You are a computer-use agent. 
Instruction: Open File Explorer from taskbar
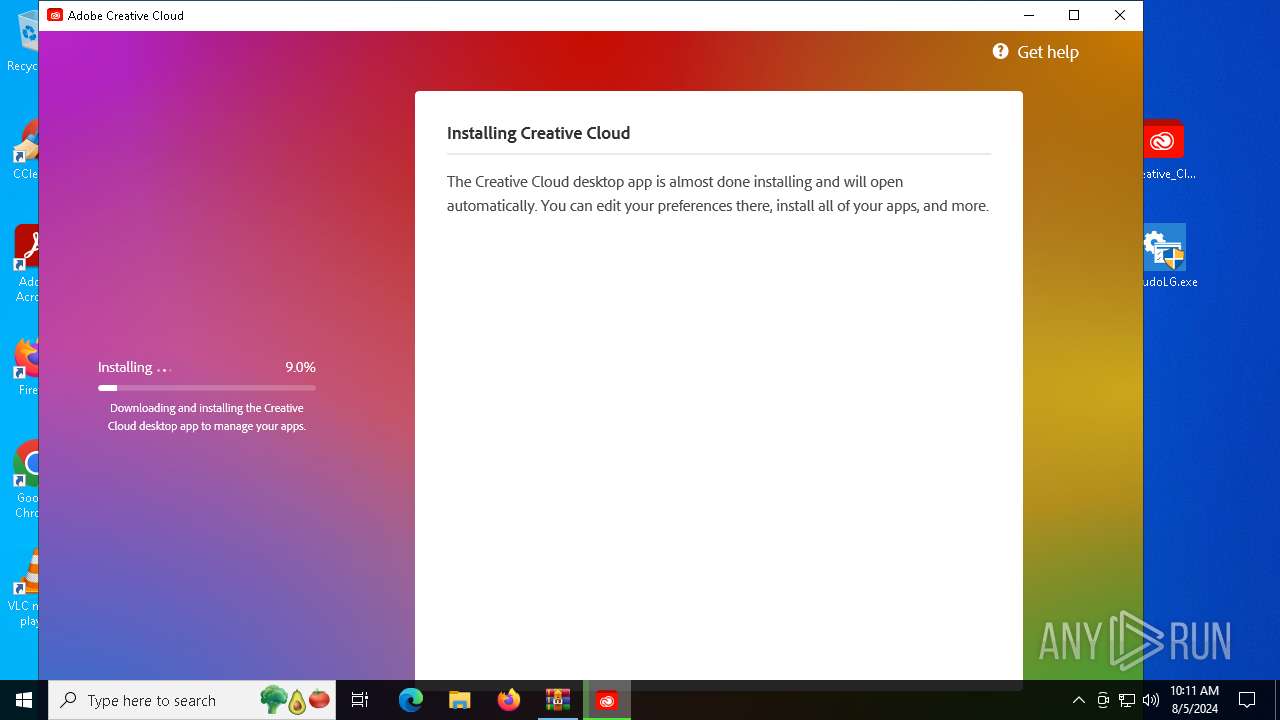tap(460, 700)
